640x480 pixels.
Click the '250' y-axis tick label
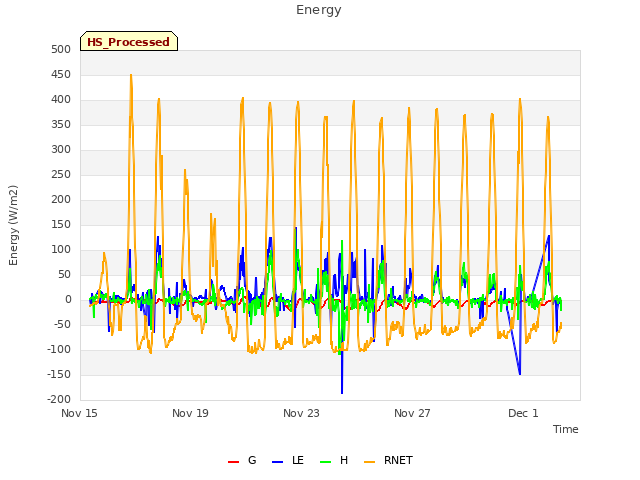(x=61, y=175)
